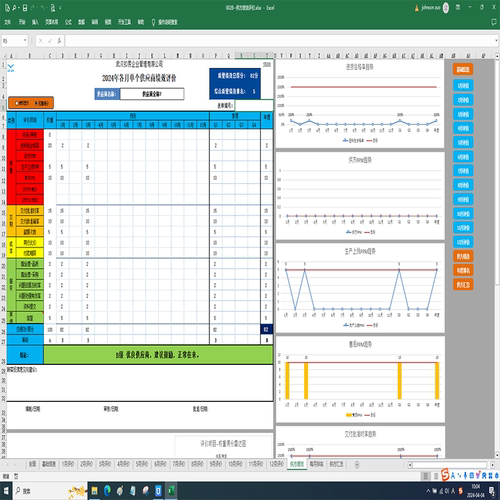This screenshot has width=500, height=500.
Task: Switch to the 1月评价 sheet tab
Action: 68,464
